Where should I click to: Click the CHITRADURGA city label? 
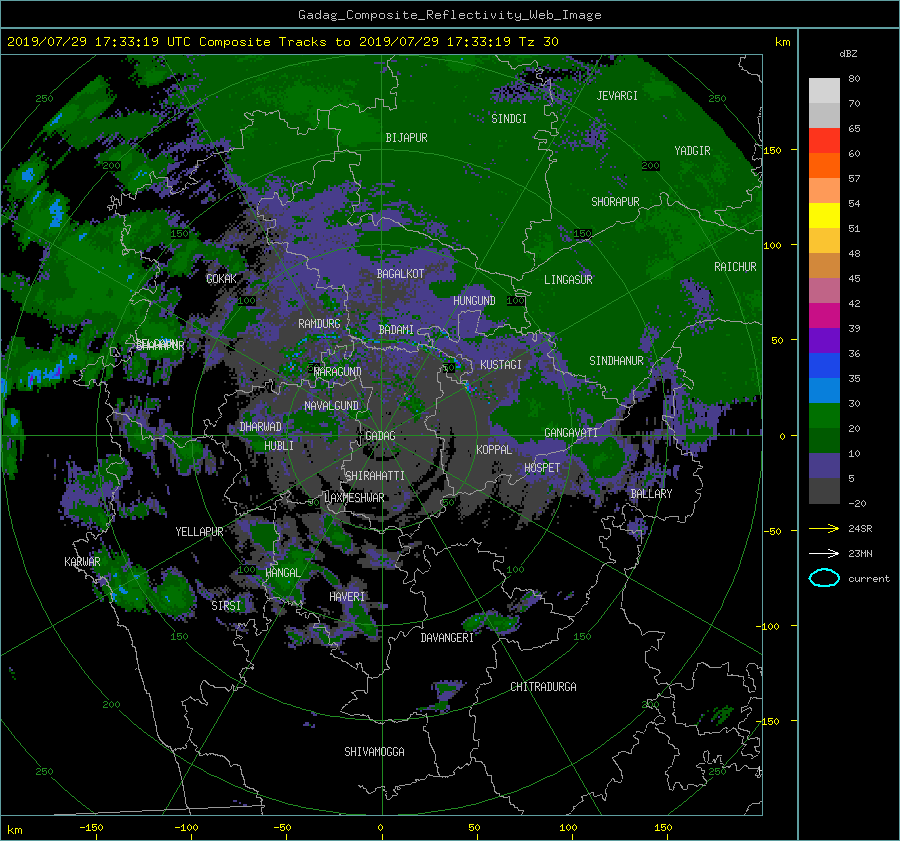[544, 687]
